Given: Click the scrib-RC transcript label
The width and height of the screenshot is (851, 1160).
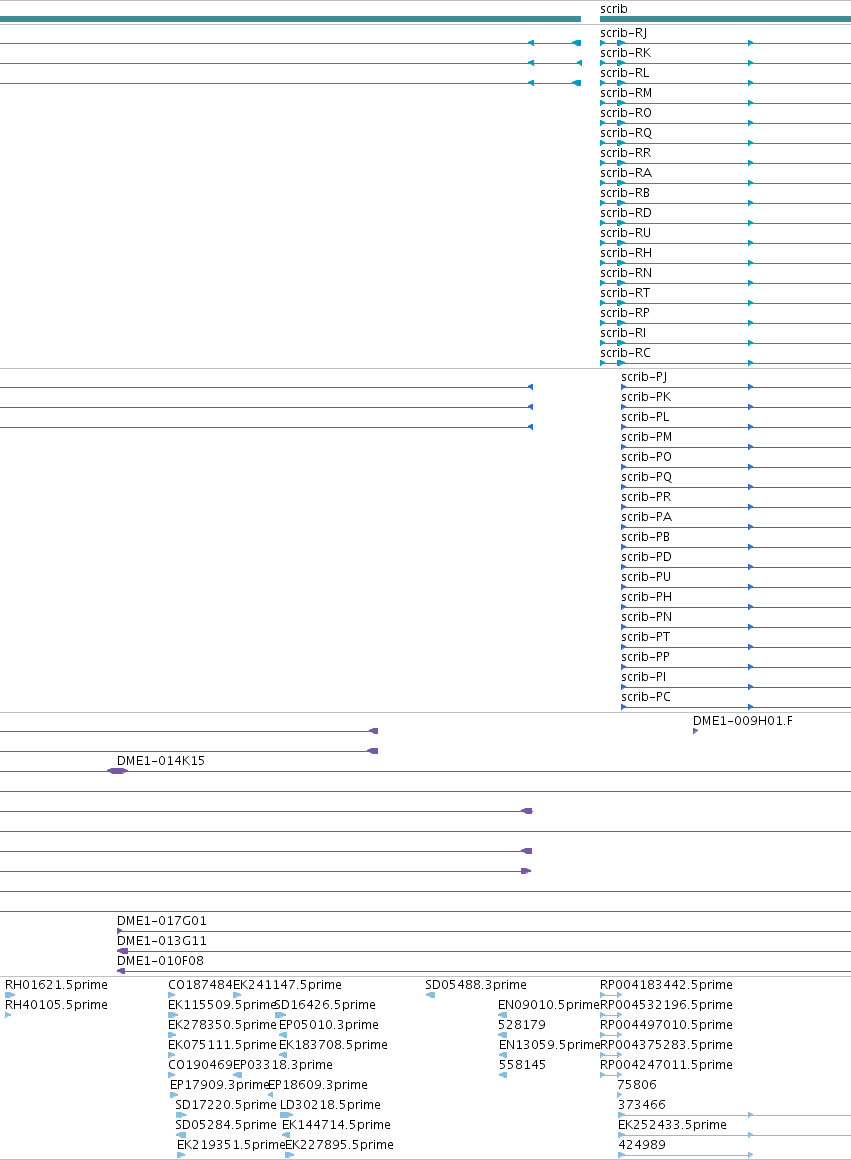Looking at the screenshot, I should pos(625,352).
